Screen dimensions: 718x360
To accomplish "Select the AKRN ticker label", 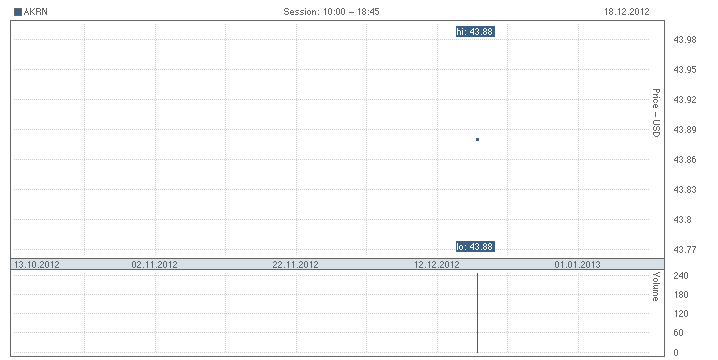I will 35,12.
